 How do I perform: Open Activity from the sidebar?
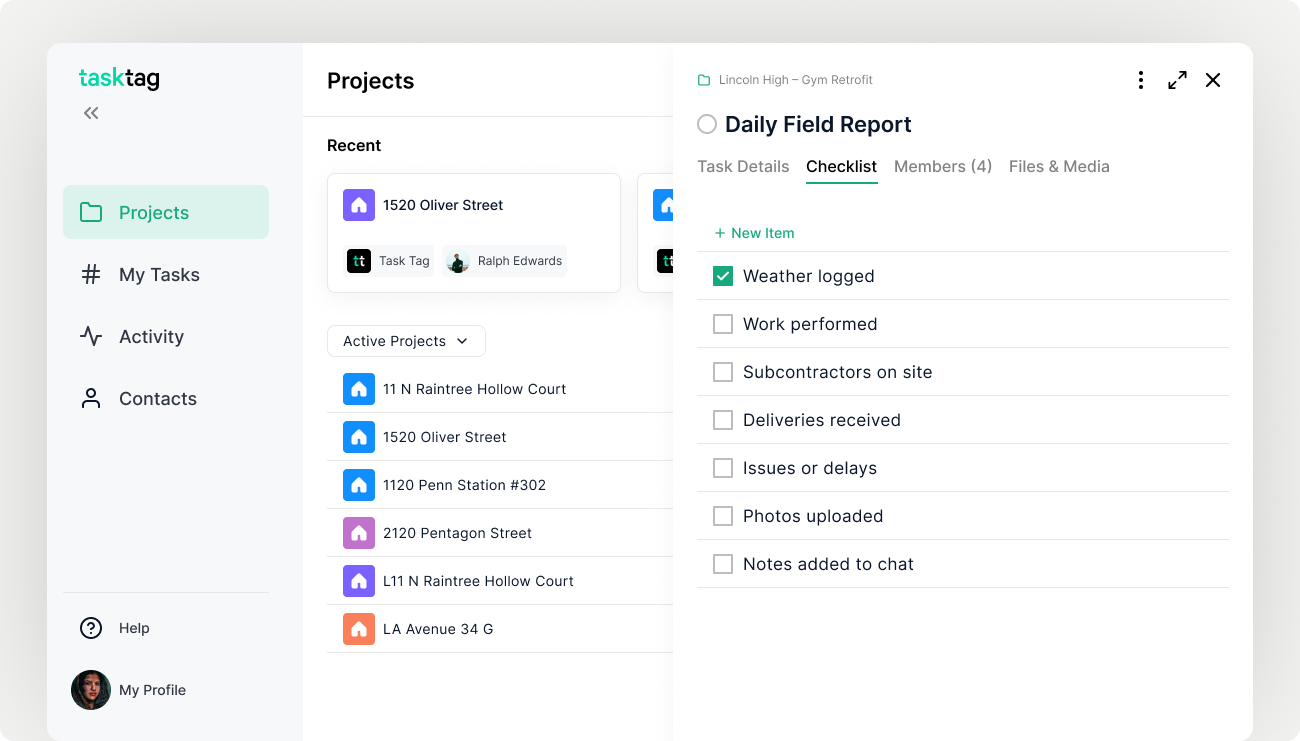151,337
